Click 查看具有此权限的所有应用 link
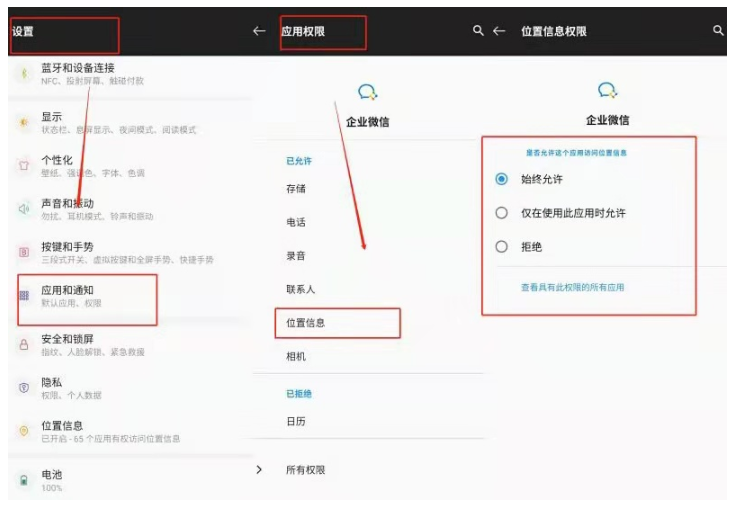The image size is (735, 513). tap(572, 287)
